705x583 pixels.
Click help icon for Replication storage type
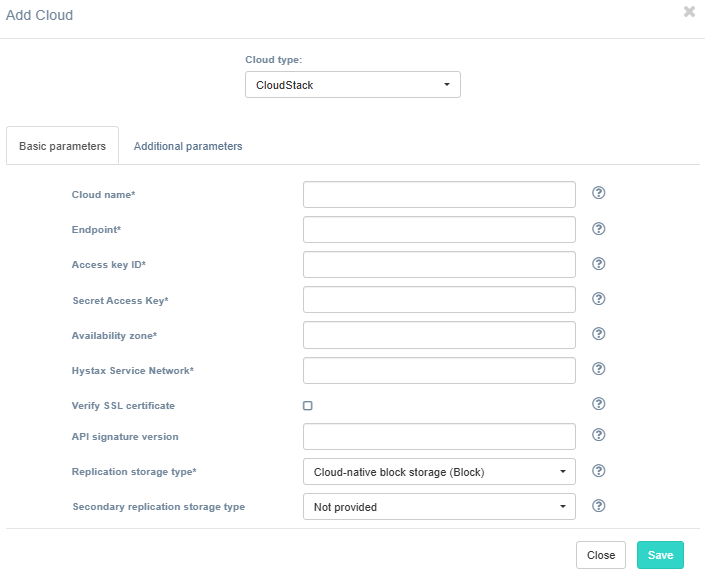[x=598, y=471]
